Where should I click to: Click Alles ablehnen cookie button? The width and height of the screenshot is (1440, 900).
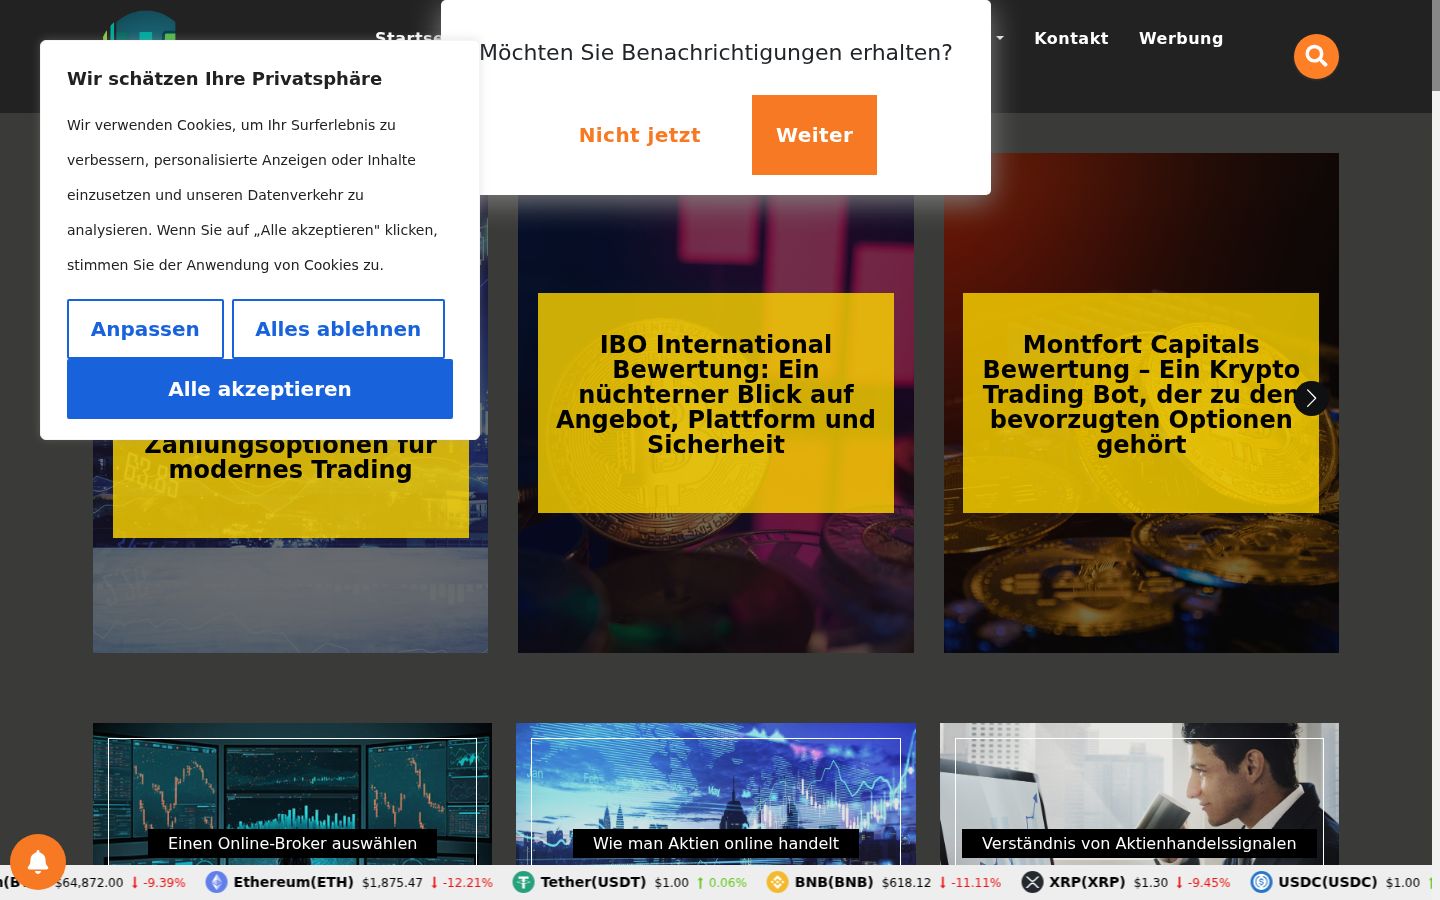(338, 329)
